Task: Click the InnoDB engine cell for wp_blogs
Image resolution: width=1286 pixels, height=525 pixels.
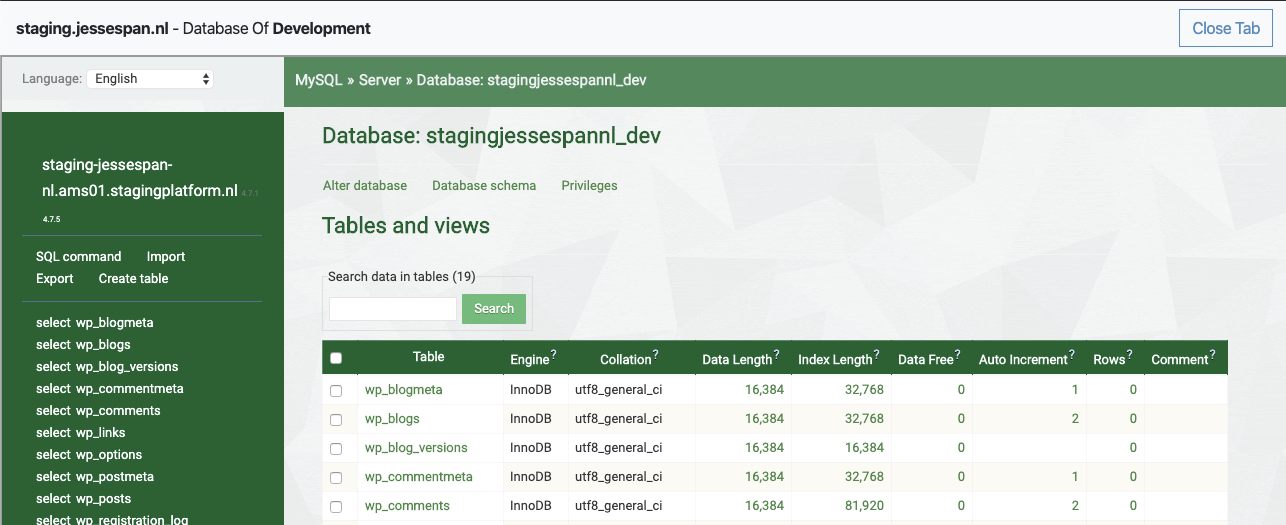Action: point(531,419)
